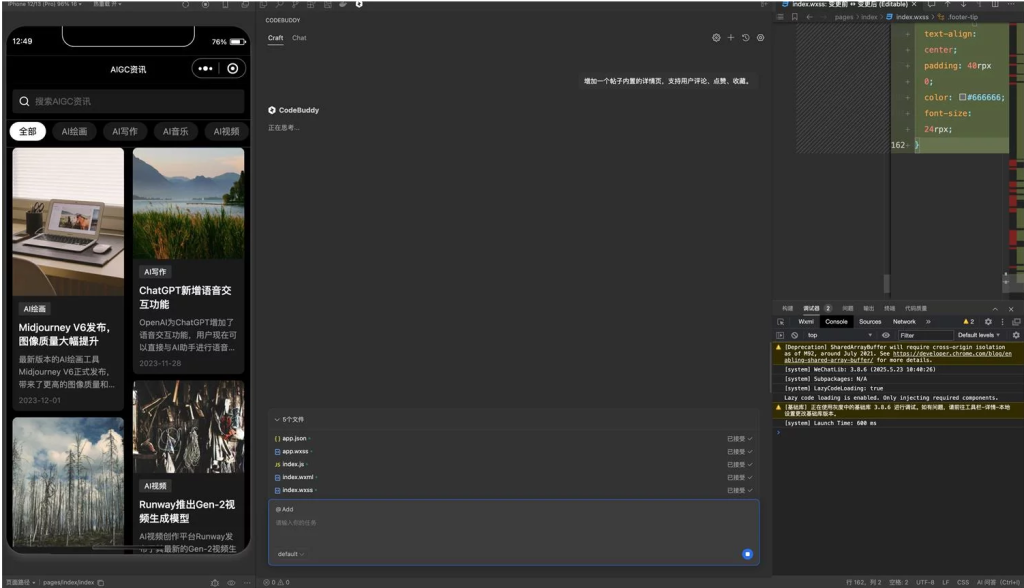Switch to the Chat tab
Screen dimensions: 1024x588
pyautogui.click(x=299, y=38)
